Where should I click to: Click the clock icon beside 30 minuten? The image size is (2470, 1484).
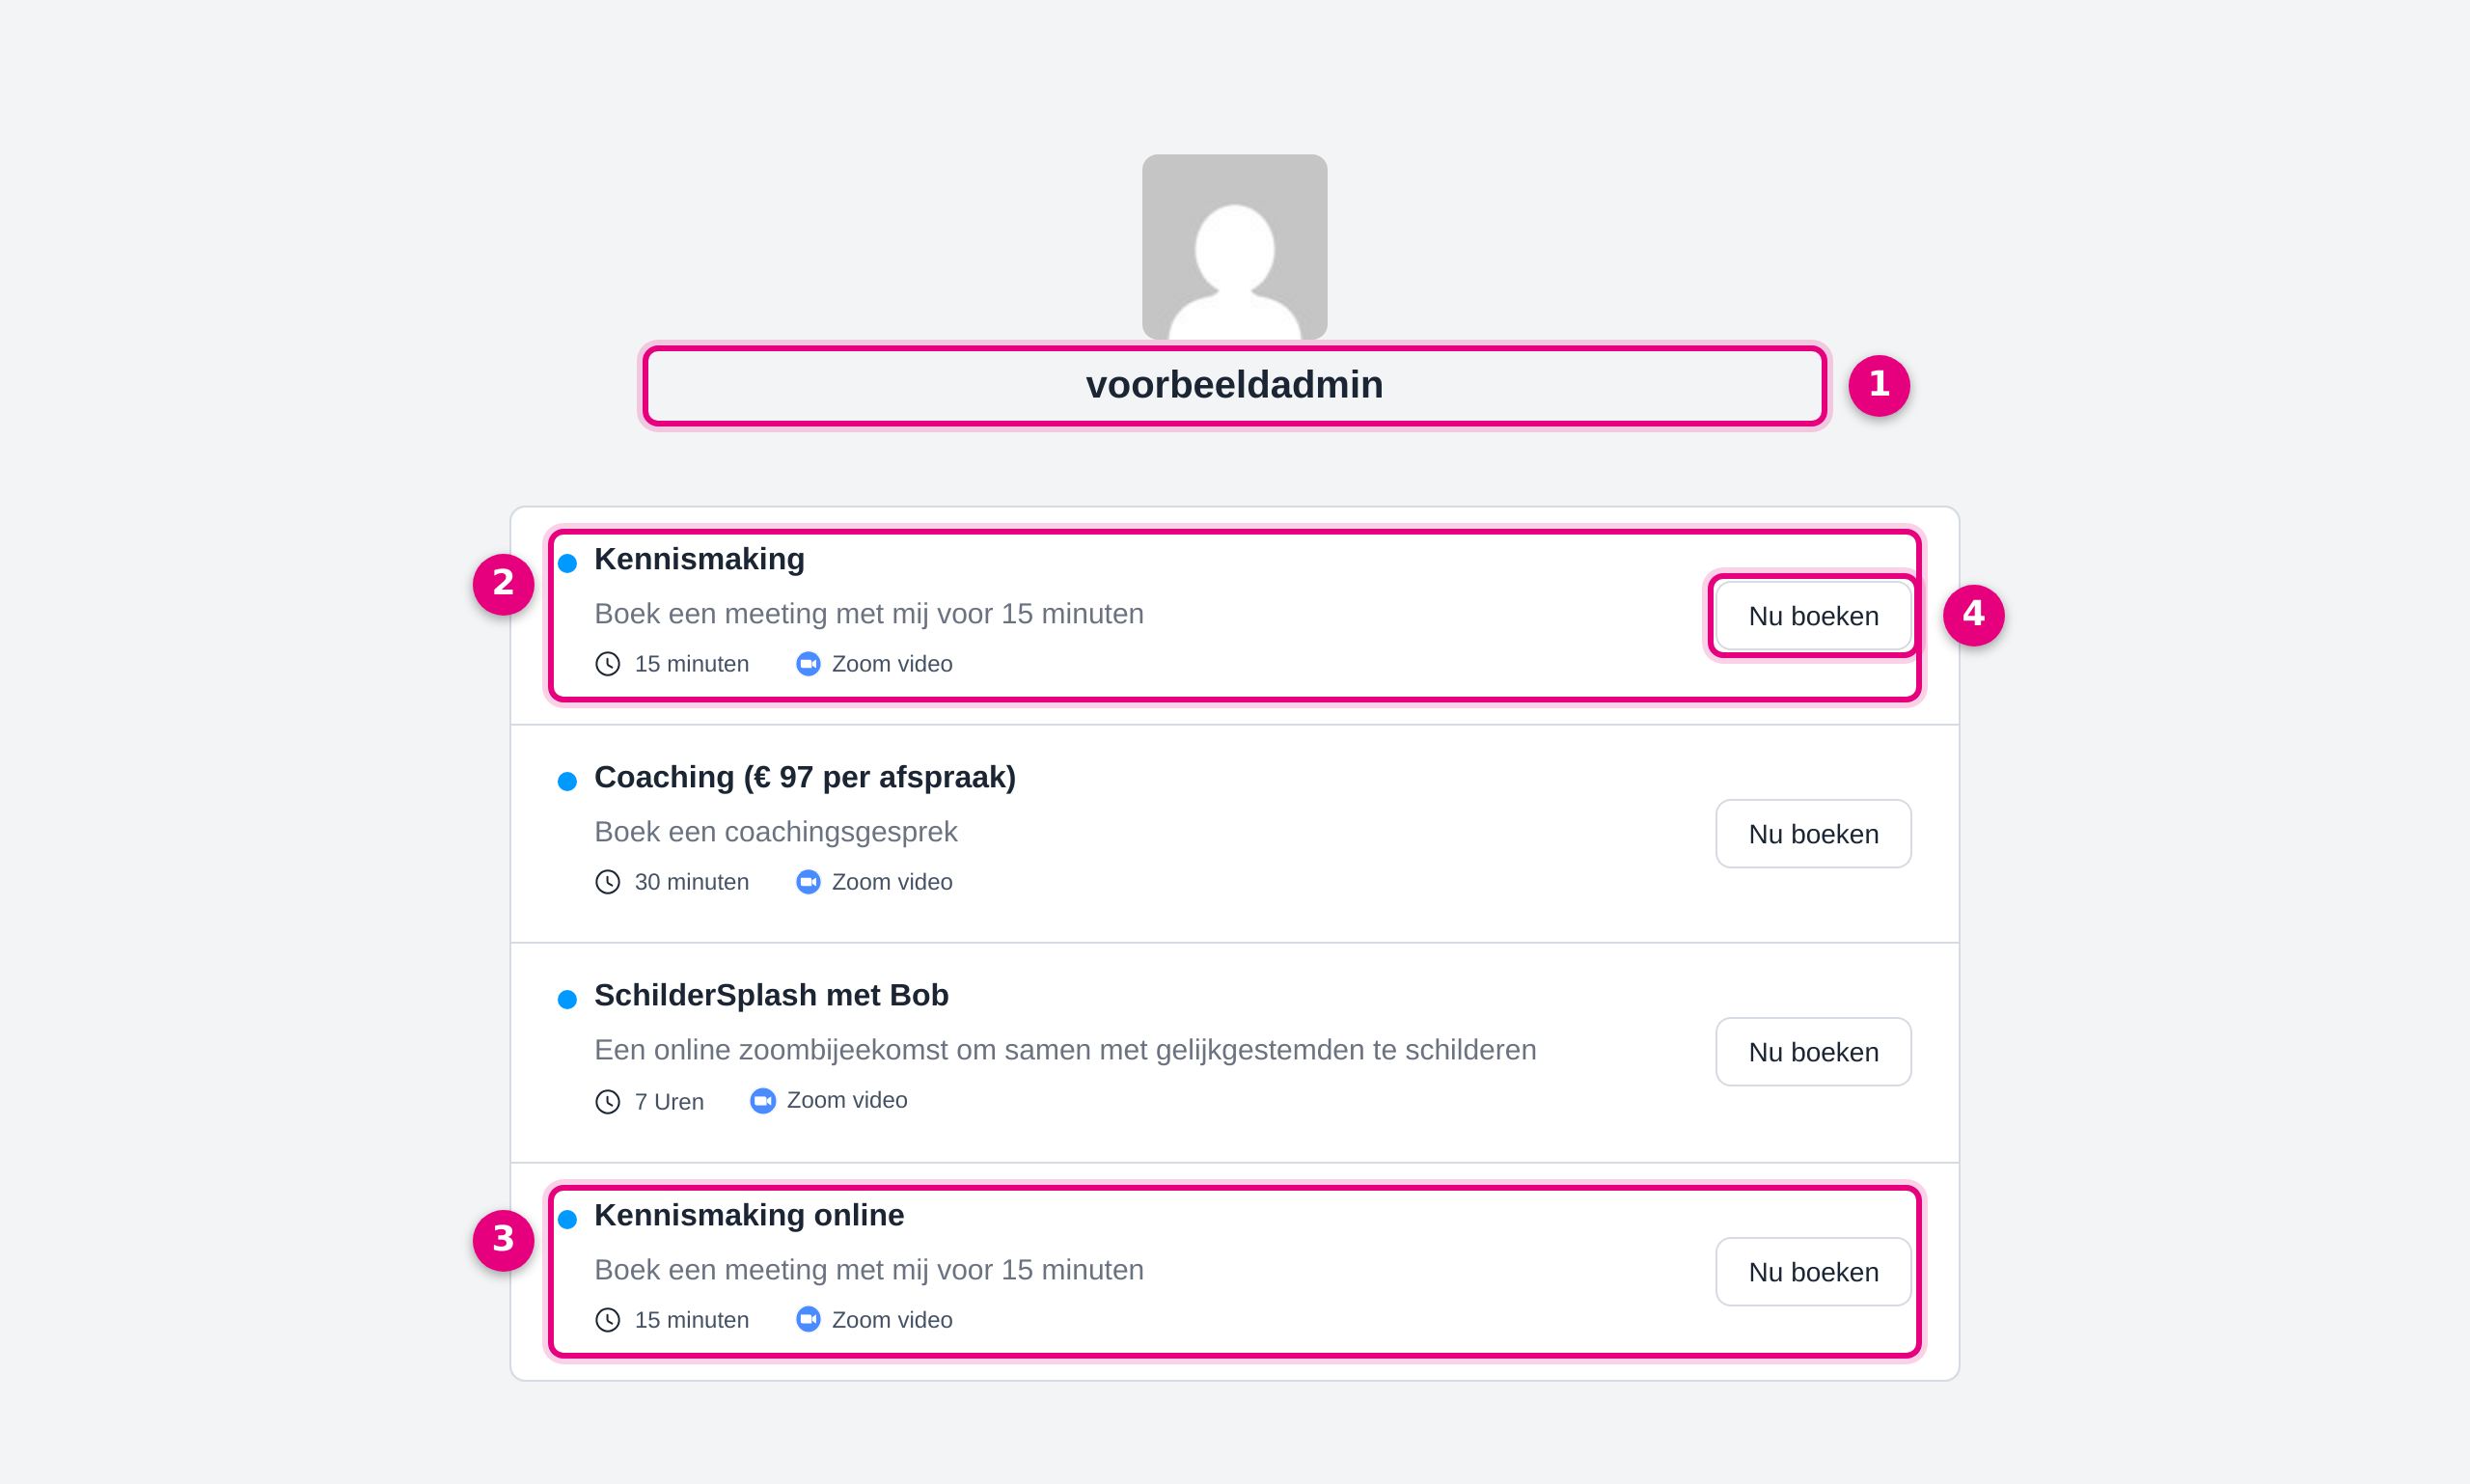pos(608,882)
